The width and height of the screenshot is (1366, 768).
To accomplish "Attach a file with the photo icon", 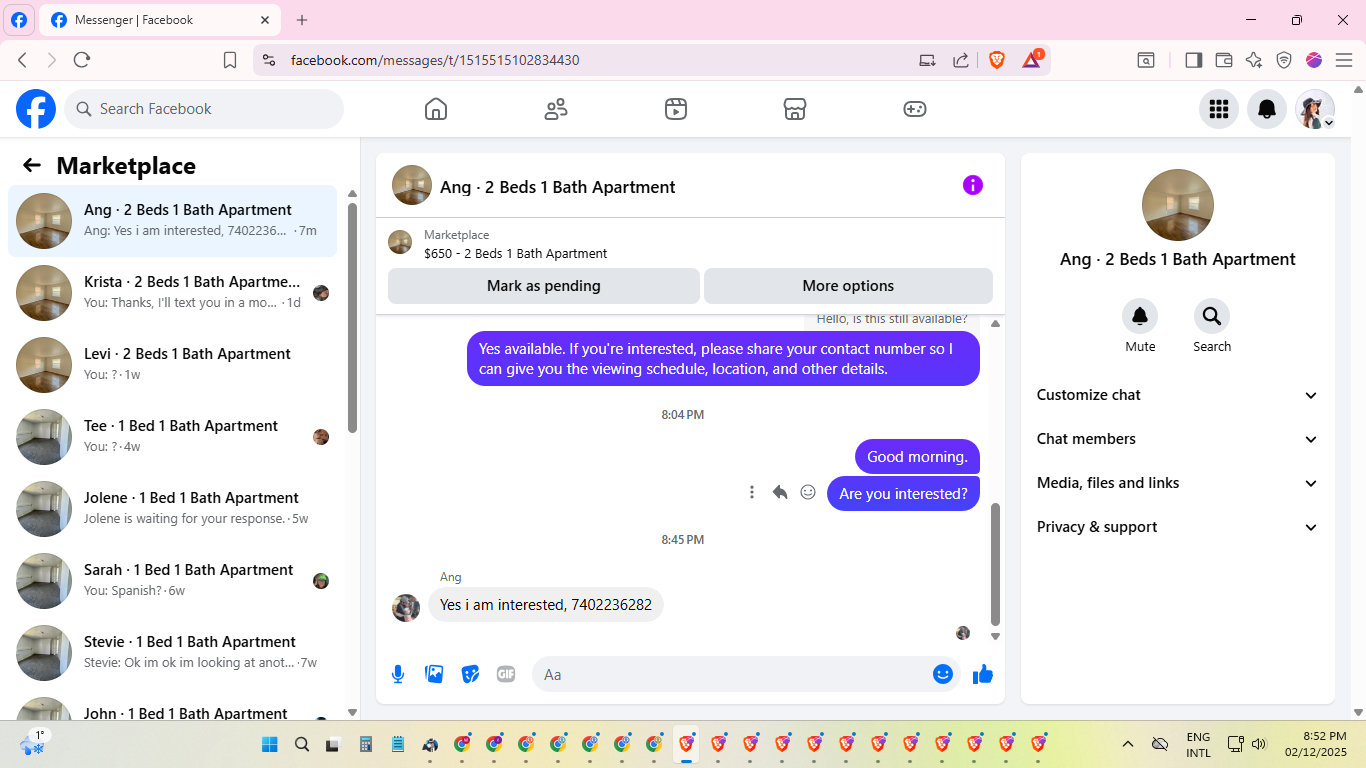I will pos(434,674).
